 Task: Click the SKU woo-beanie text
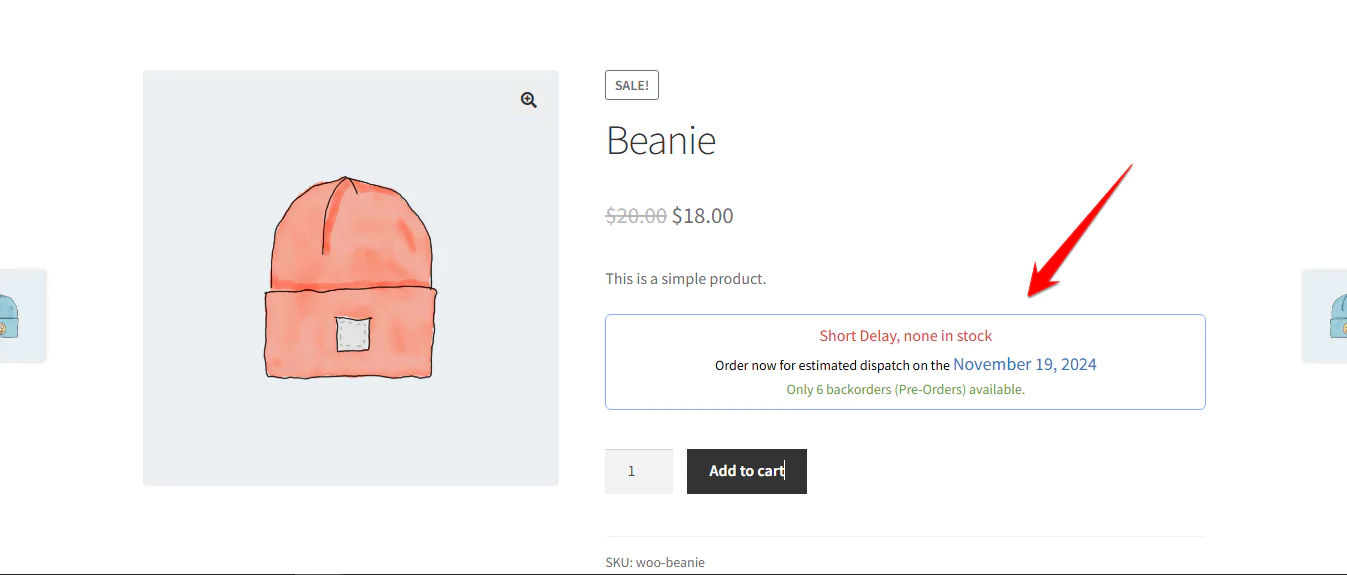[655, 563]
